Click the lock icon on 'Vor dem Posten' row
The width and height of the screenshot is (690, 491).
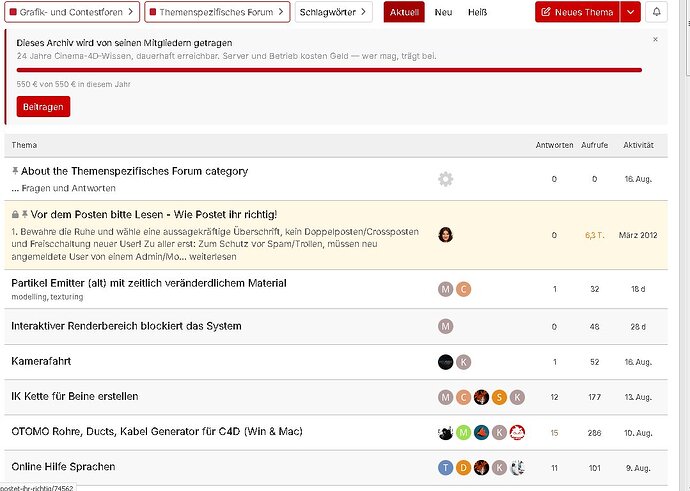15,214
